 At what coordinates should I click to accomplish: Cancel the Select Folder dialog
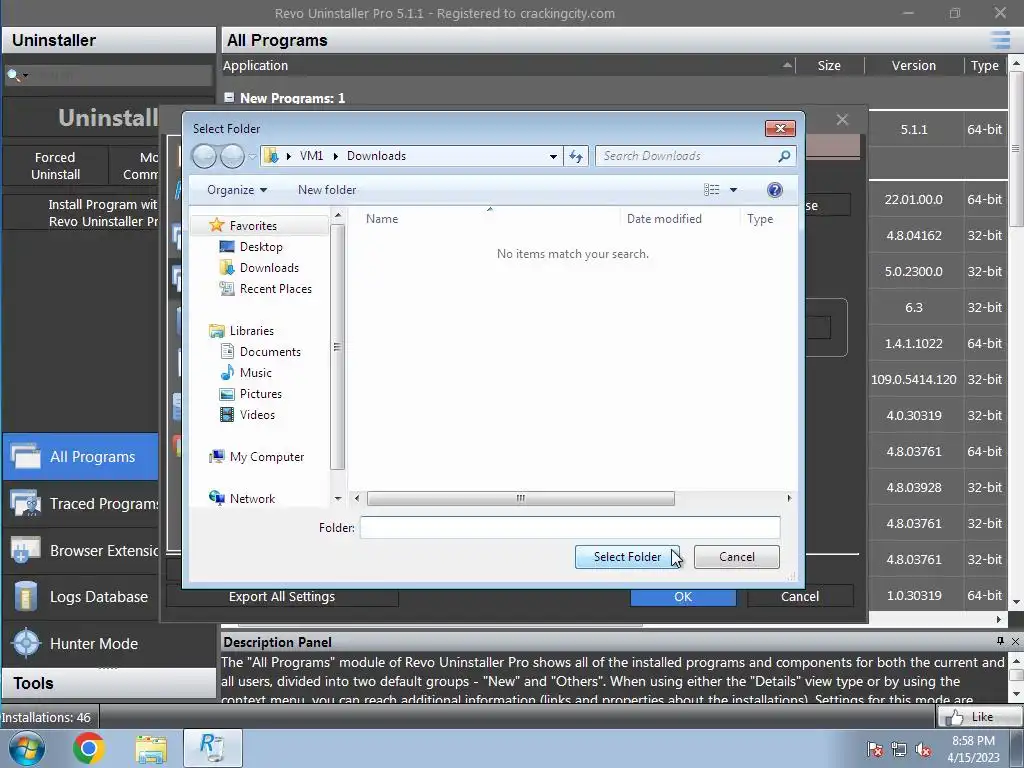[x=737, y=557]
